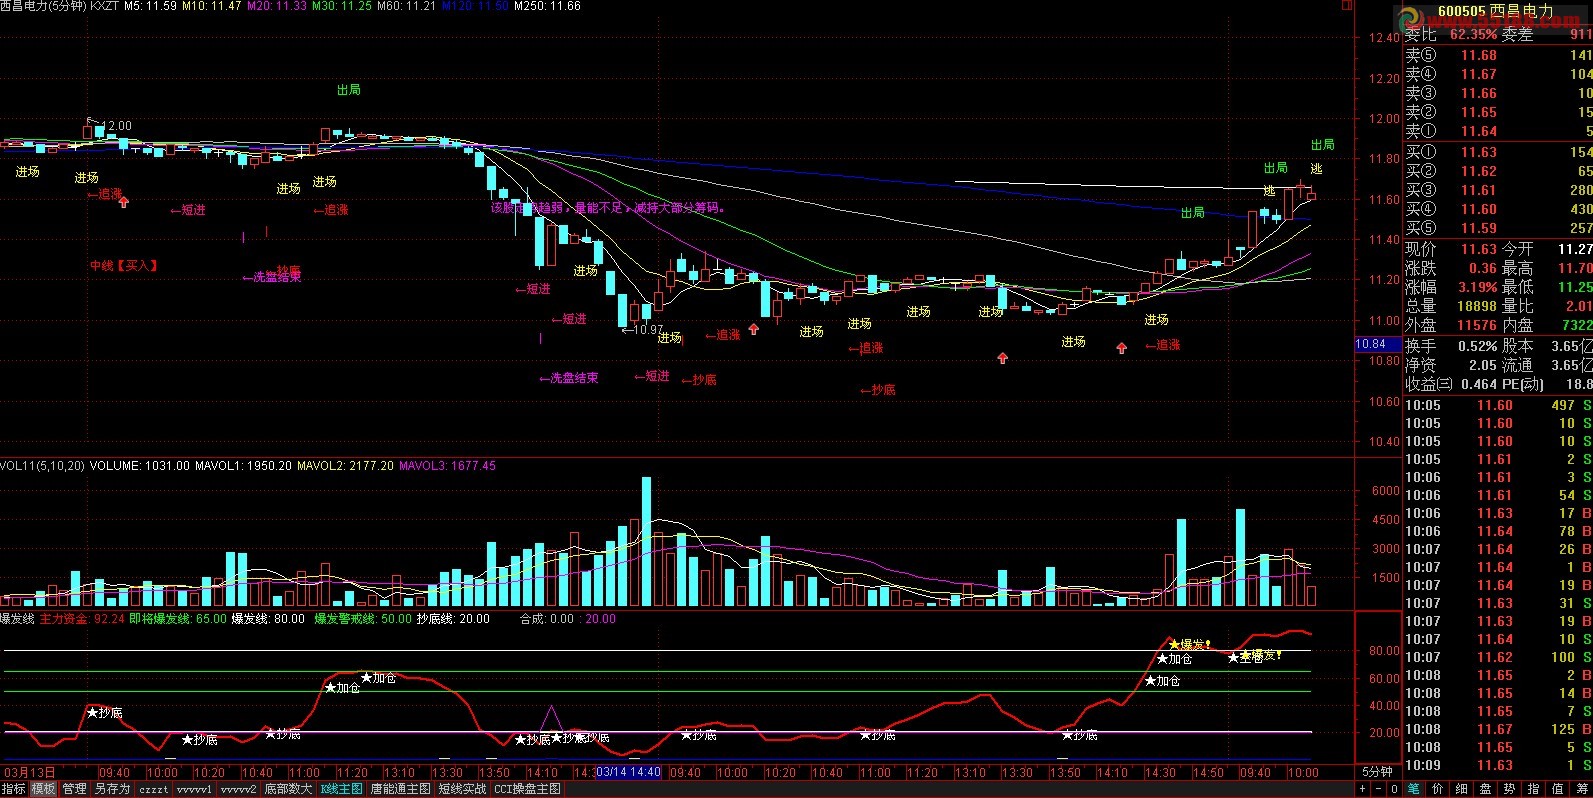Click the M250: 11.66 moving average label
The width and height of the screenshot is (1593, 798).
click(547, 6)
